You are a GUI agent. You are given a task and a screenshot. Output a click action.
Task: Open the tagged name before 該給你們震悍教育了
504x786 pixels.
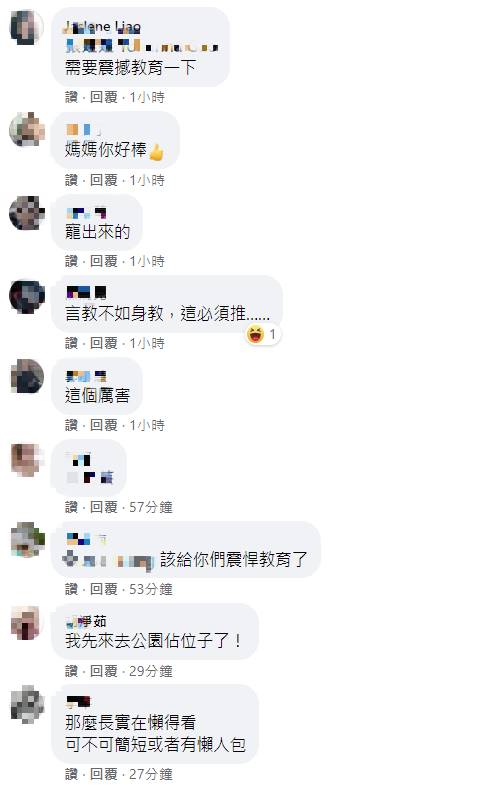pos(108,560)
